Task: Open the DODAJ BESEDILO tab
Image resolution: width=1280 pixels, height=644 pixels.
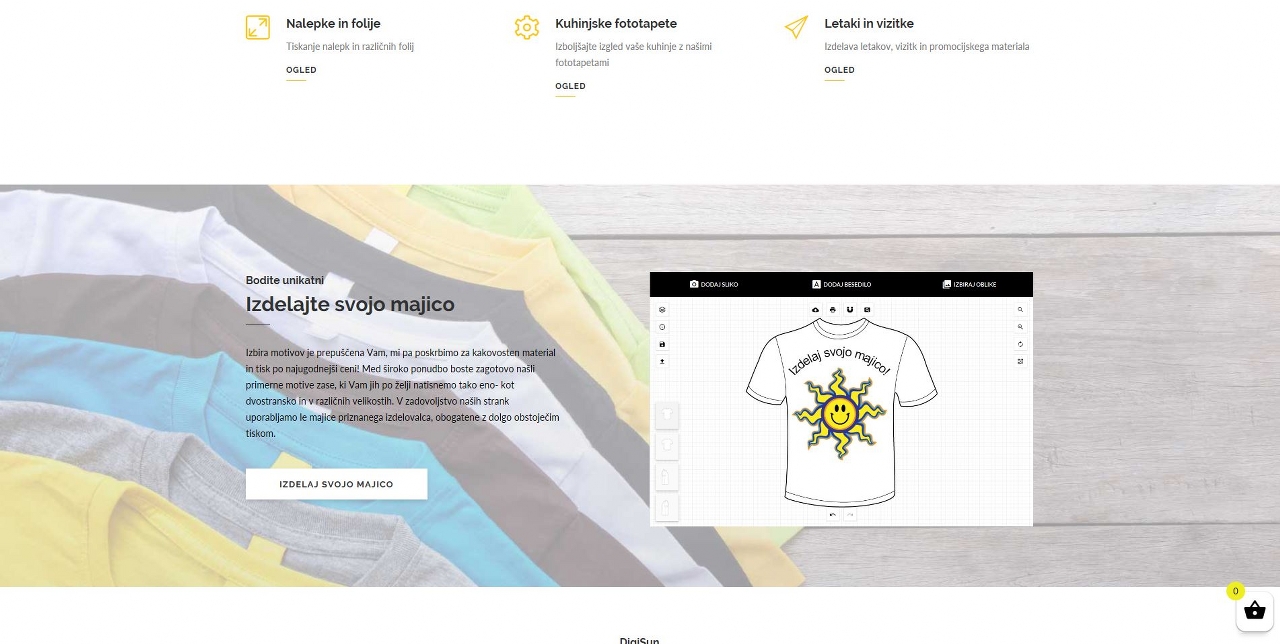Action: tap(841, 285)
